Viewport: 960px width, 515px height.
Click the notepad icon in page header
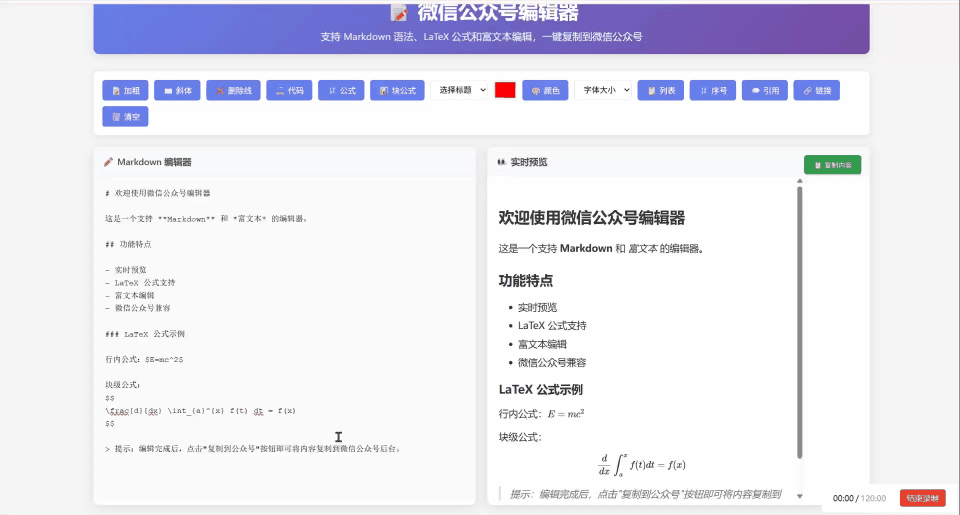click(399, 12)
